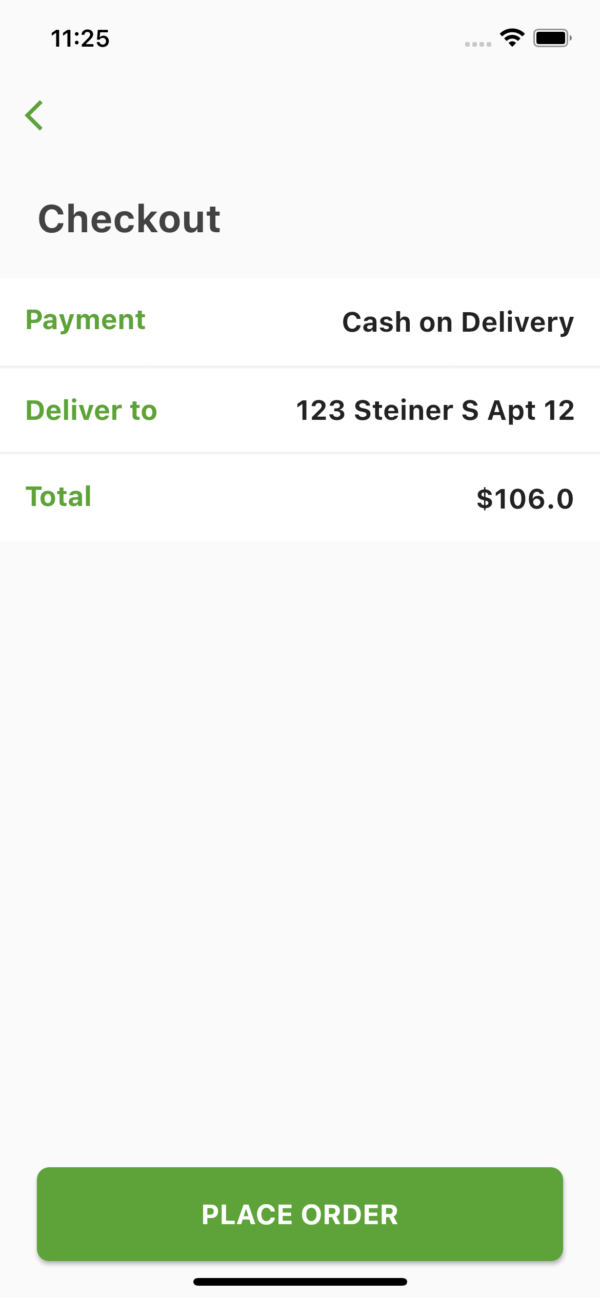Open the Checkout screen header
This screenshot has width=600, height=1298.
(x=129, y=218)
